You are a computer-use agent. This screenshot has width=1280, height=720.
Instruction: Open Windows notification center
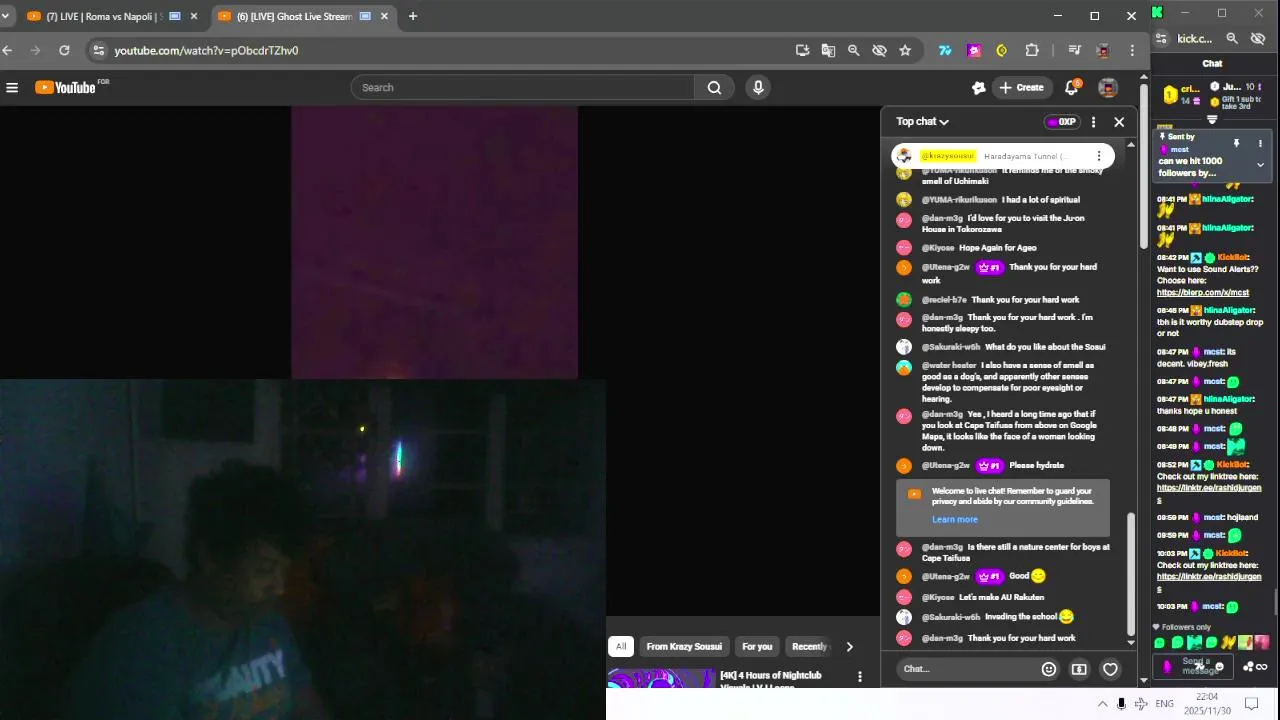point(1250,704)
